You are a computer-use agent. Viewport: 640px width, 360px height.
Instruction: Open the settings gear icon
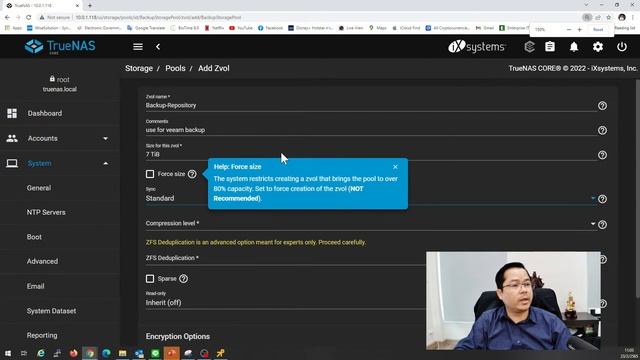(x=598, y=47)
